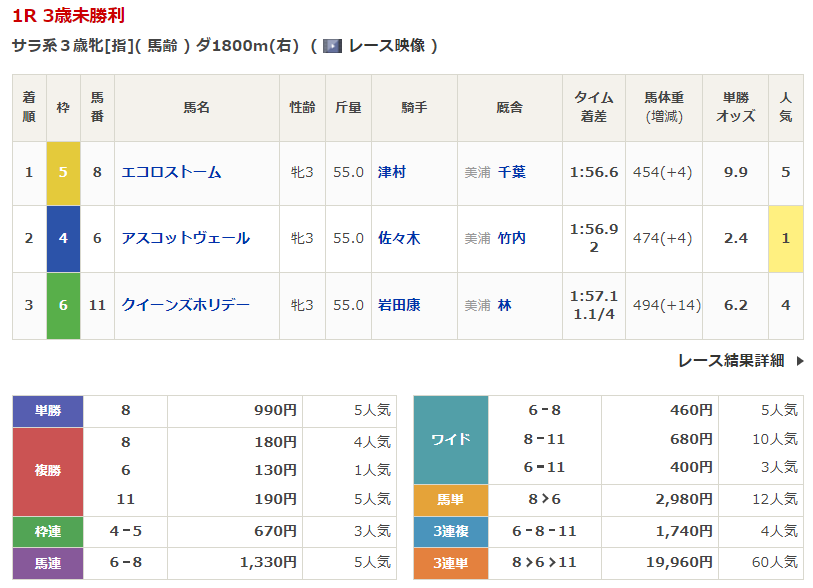Open trainer 竹内 profile
813x588 pixels.
click(511, 238)
